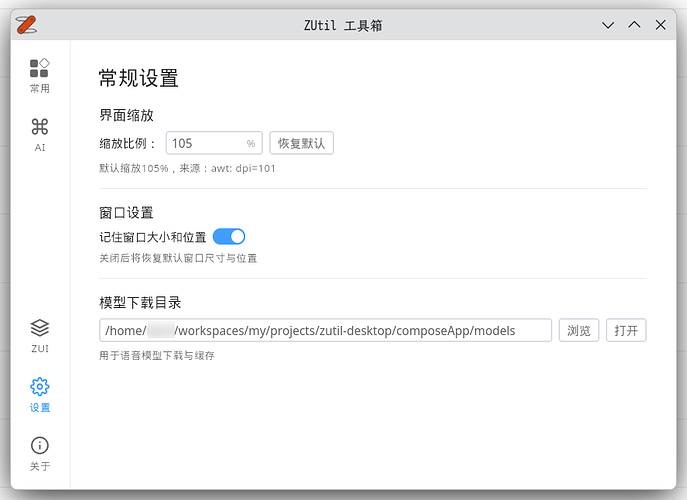The height and width of the screenshot is (500, 687).
Task: Click the 记住窗口大小和位置 label
Action: 152,237
